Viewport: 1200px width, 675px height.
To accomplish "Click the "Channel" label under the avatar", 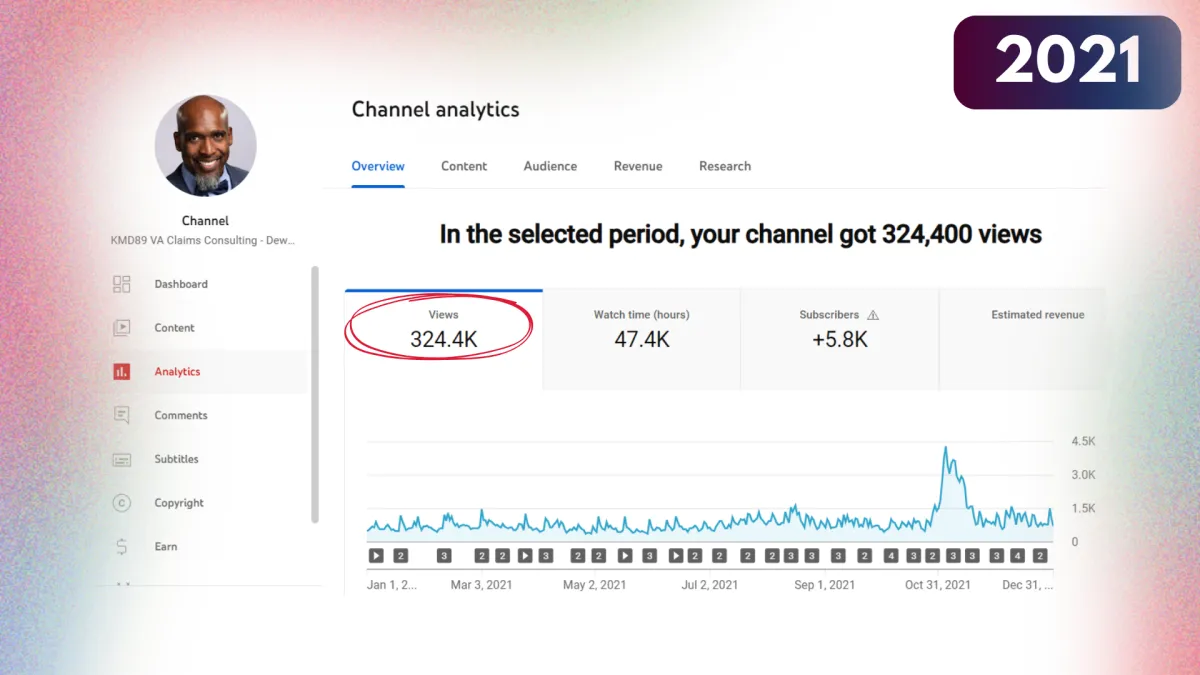I will tap(205, 221).
